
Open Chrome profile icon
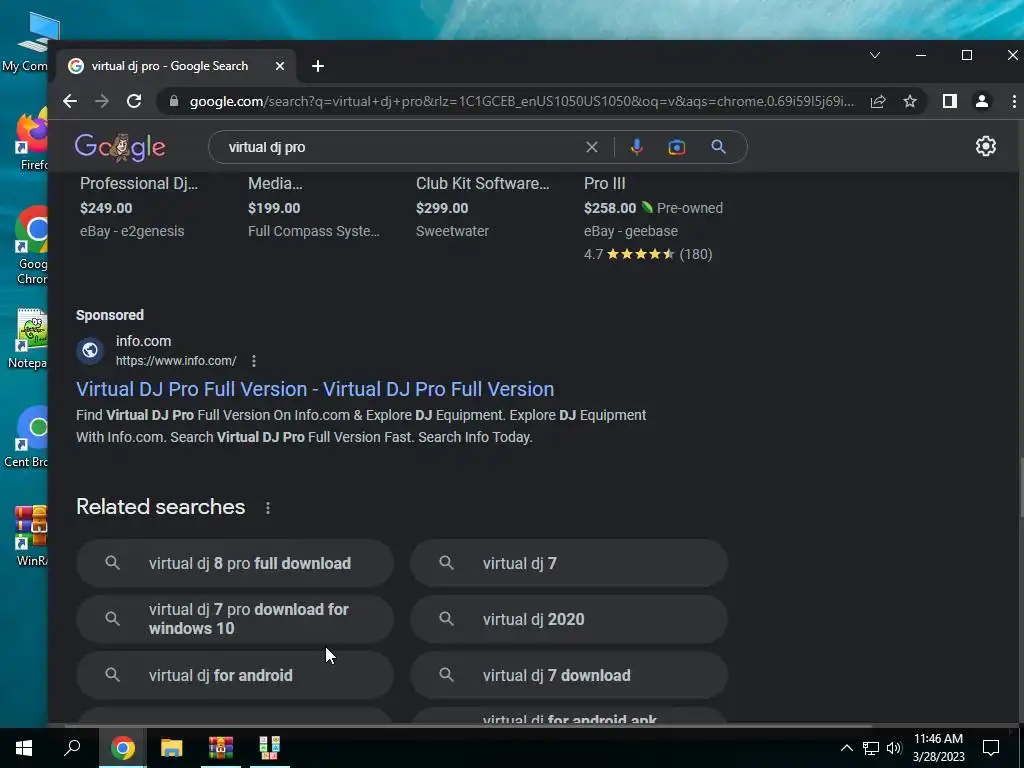982,101
